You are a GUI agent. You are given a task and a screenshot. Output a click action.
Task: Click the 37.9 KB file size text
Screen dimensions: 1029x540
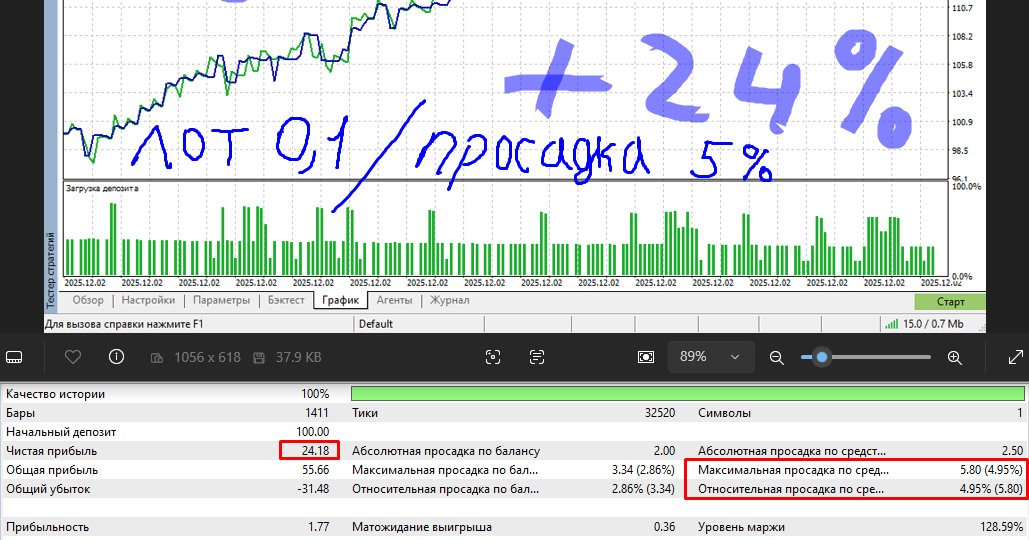click(x=299, y=358)
